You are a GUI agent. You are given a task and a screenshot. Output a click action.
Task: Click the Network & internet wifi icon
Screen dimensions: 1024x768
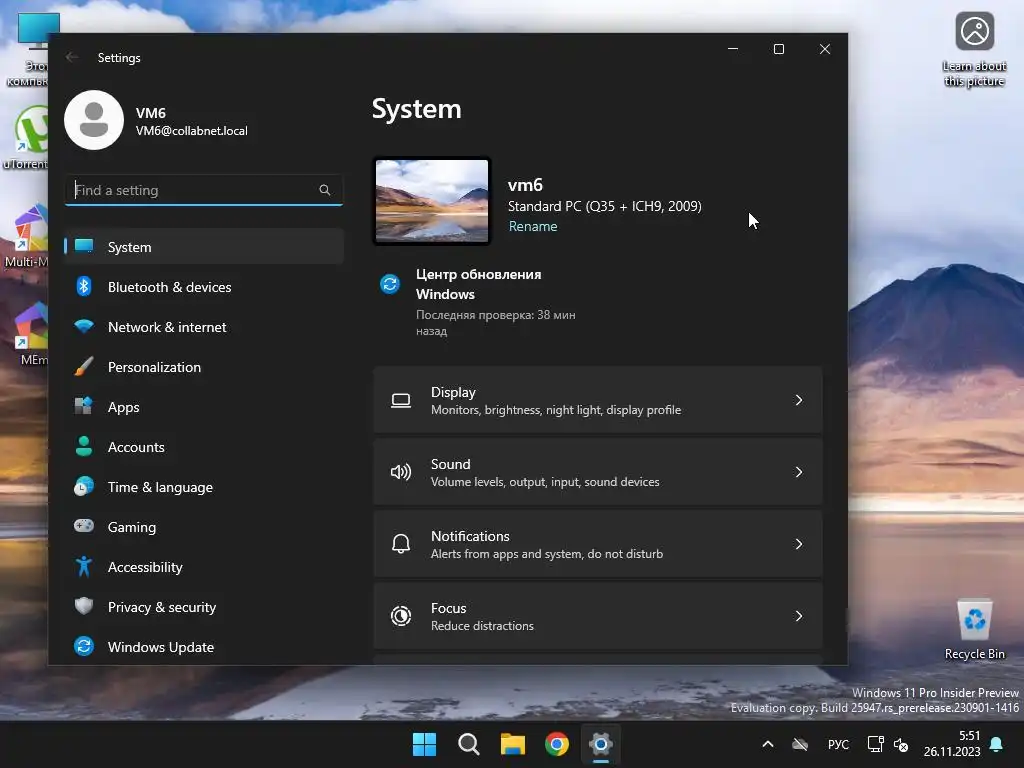click(84, 326)
